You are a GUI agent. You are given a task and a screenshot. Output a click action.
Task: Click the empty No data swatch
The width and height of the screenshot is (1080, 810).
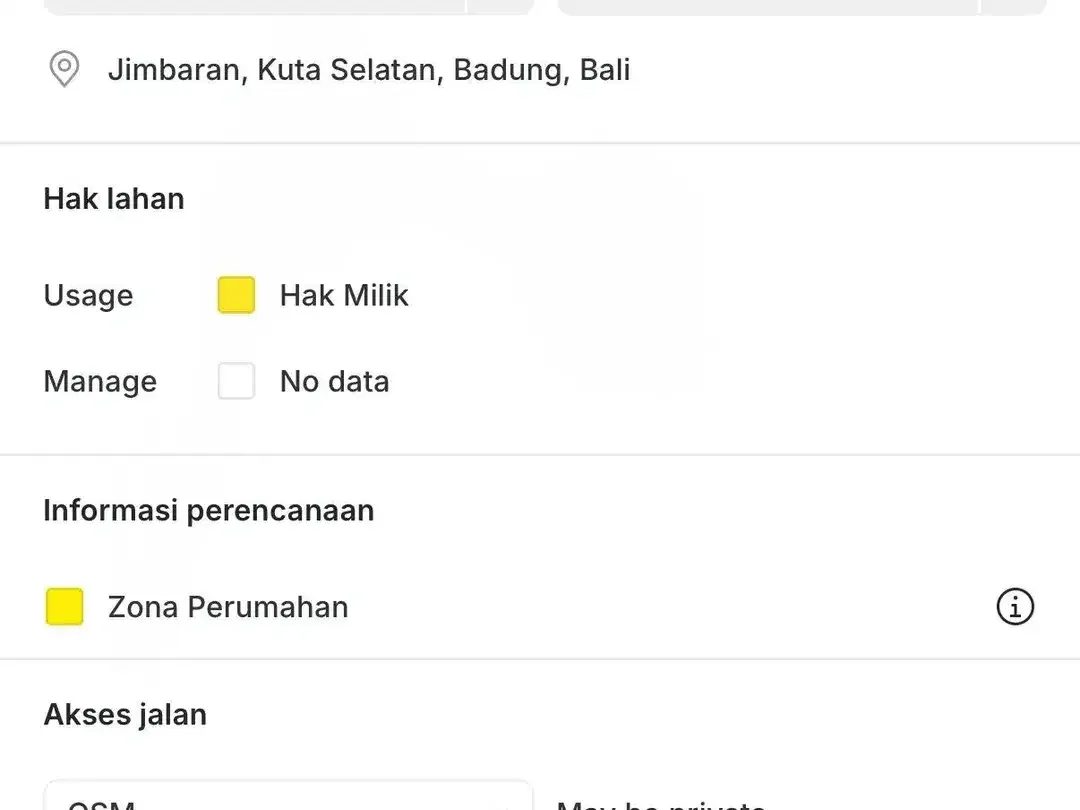pyautogui.click(x=236, y=381)
